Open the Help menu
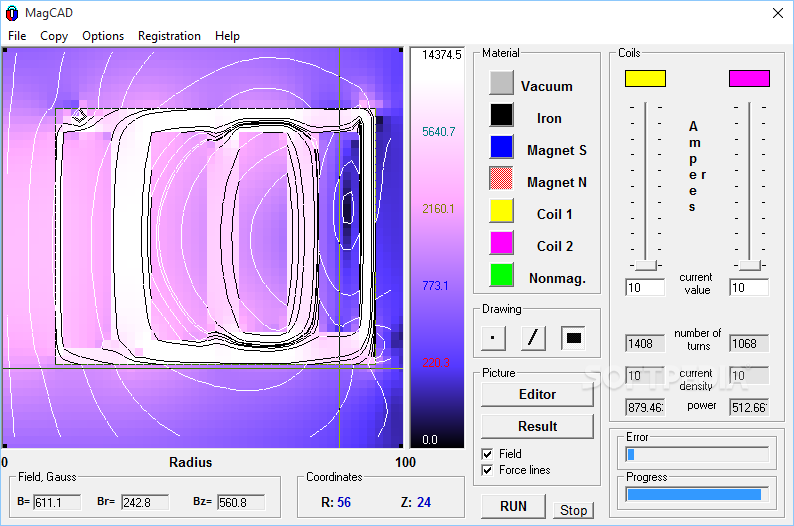The width and height of the screenshot is (794, 526). point(227,36)
